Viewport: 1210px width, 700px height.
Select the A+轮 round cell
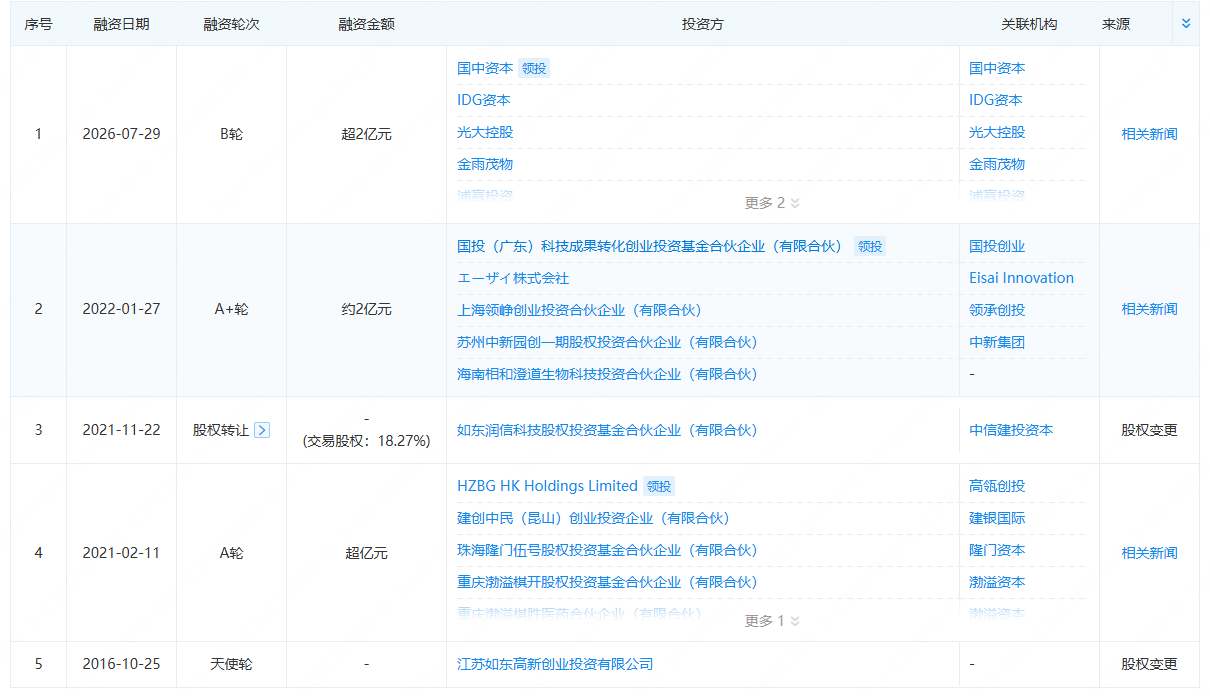click(x=231, y=309)
